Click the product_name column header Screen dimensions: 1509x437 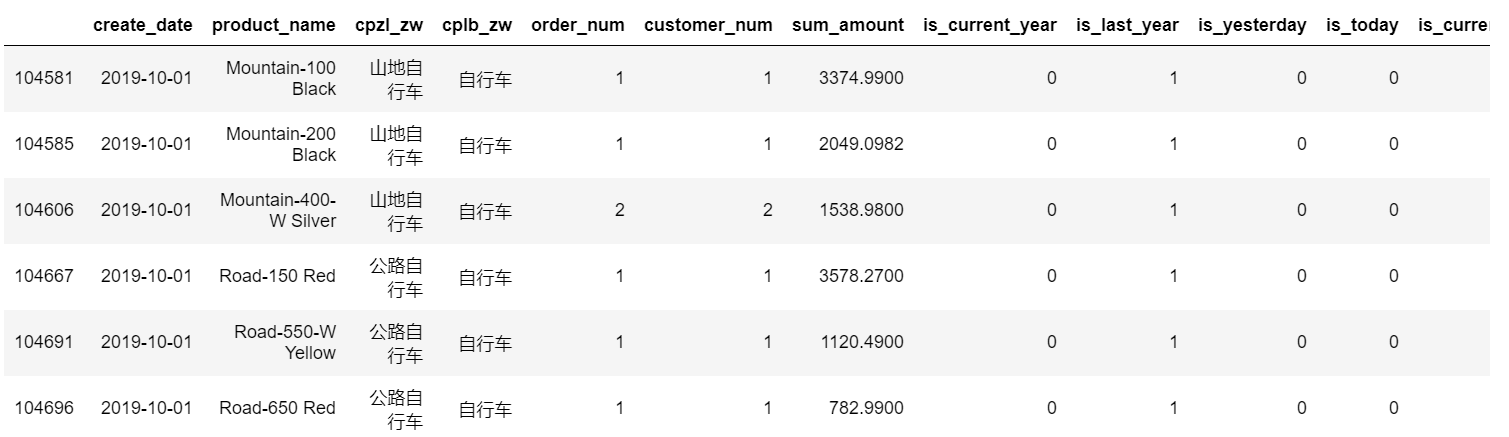pos(274,25)
